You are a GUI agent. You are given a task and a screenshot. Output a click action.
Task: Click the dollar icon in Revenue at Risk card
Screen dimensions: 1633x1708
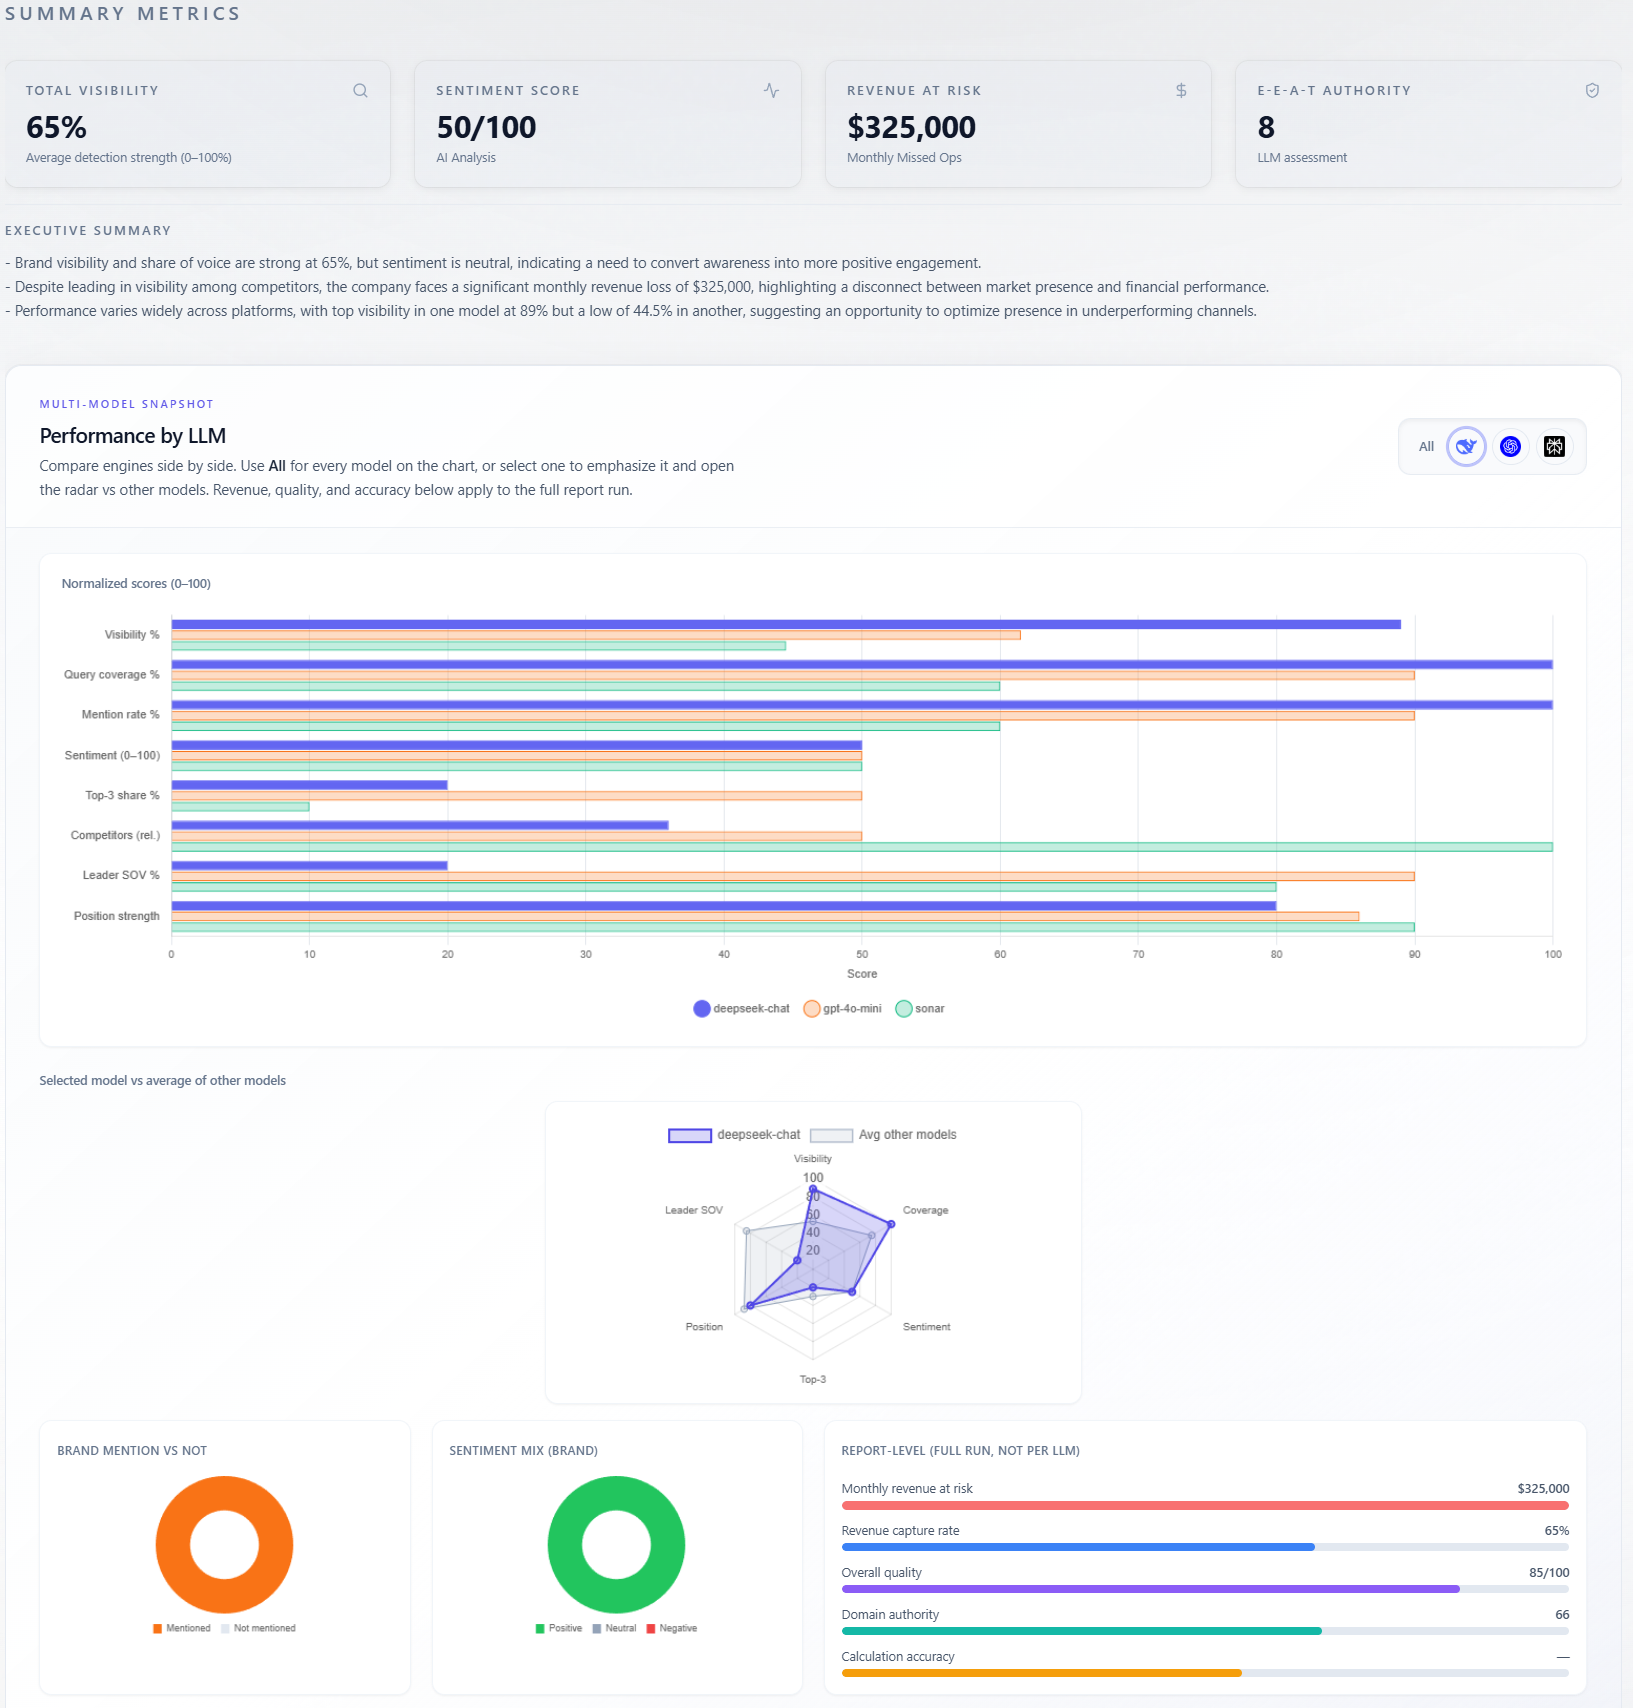tap(1181, 91)
